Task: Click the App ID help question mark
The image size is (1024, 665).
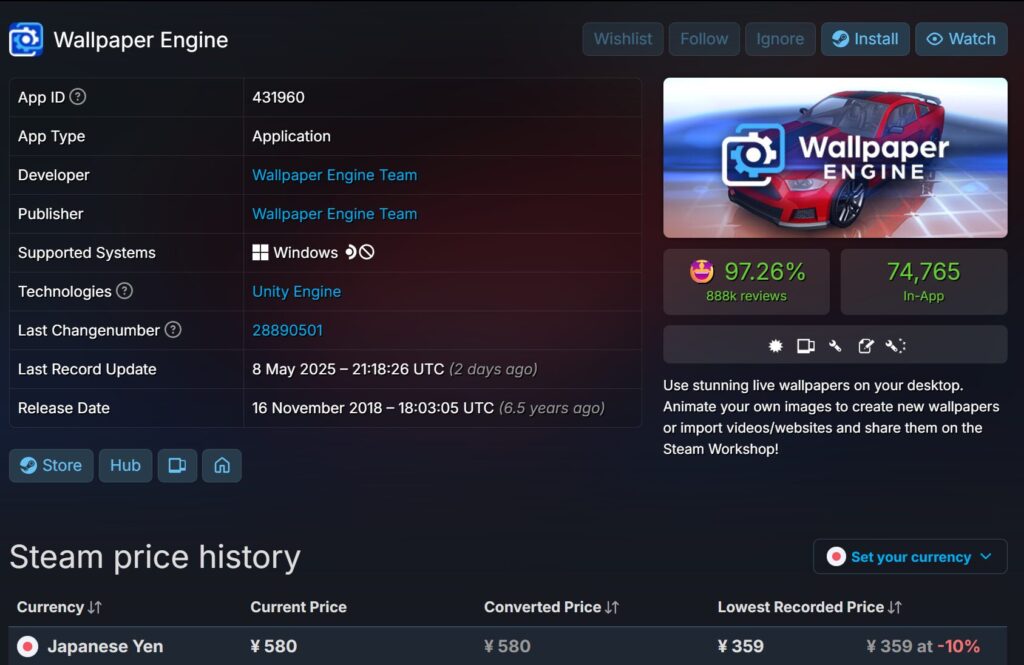Action: click(77, 97)
